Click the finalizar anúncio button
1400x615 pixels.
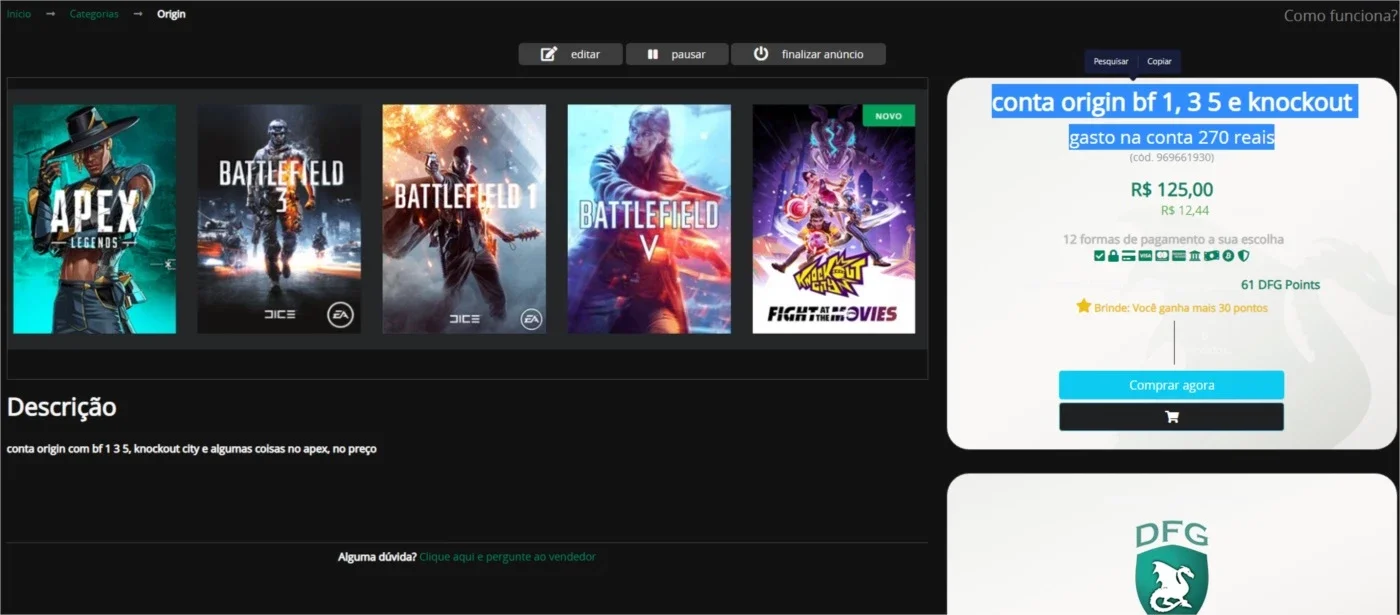tap(808, 54)
